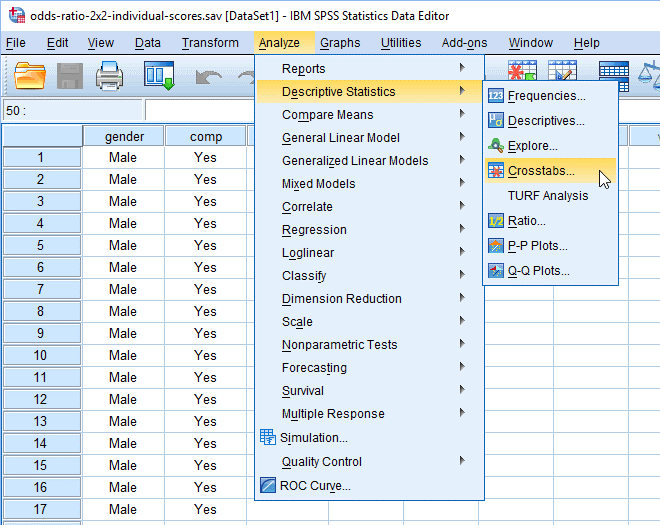Viewport: 660px width, 525px height.
Task: Click the Save file floppy disk icon
Action: pyautogui.click(x=70, y=75)
